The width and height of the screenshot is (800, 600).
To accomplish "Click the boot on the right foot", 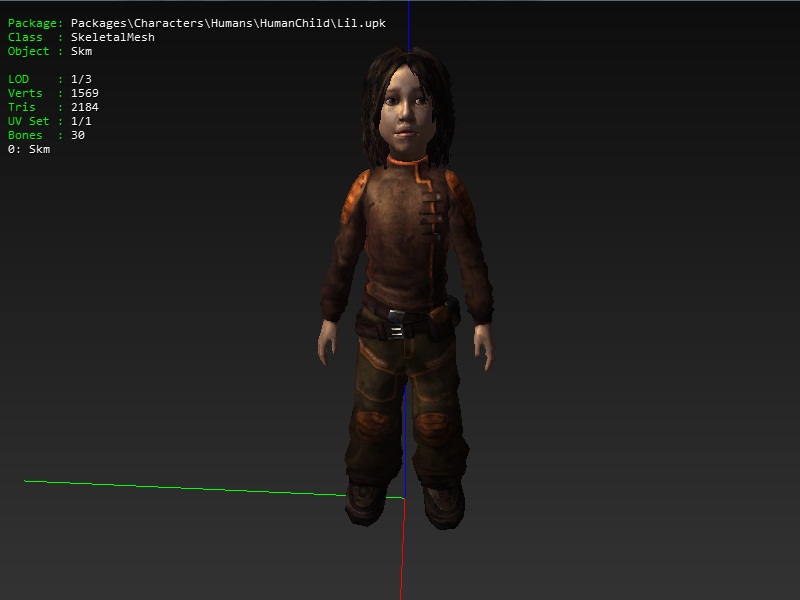I will click(x=441, y=505).
